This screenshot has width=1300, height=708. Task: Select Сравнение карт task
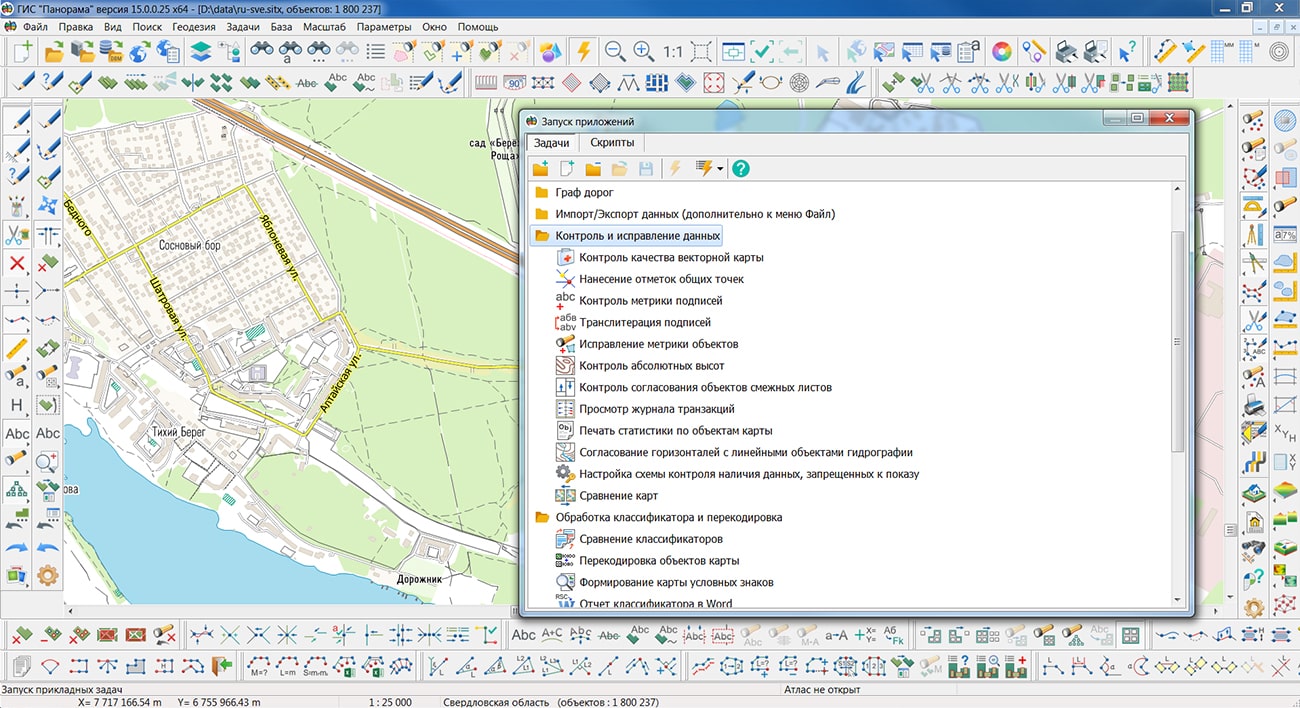[618, 496]
